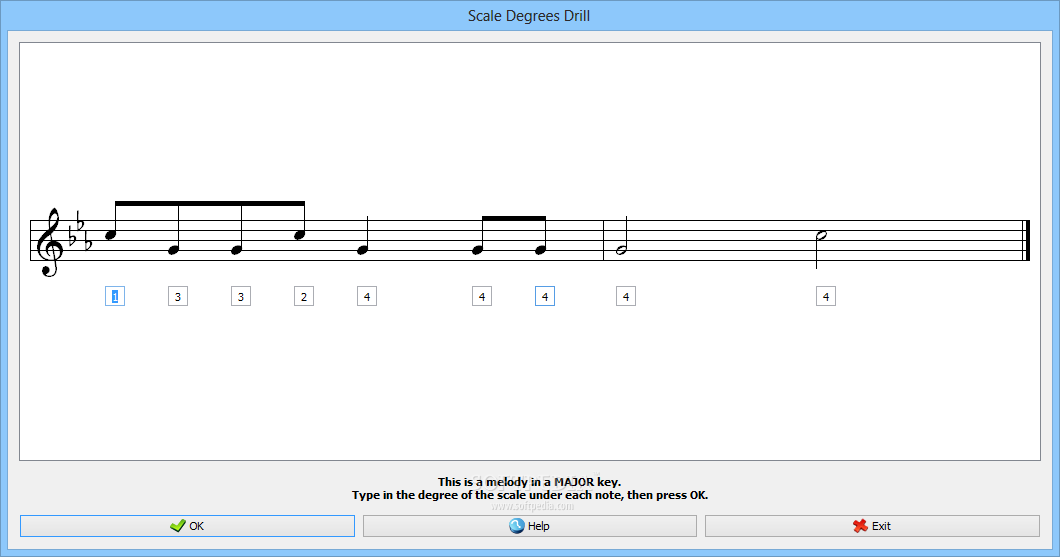This screenshot has height=557, width=1060.
Task: Select the degree box under the sixth note
Action: tap(481, 296)
